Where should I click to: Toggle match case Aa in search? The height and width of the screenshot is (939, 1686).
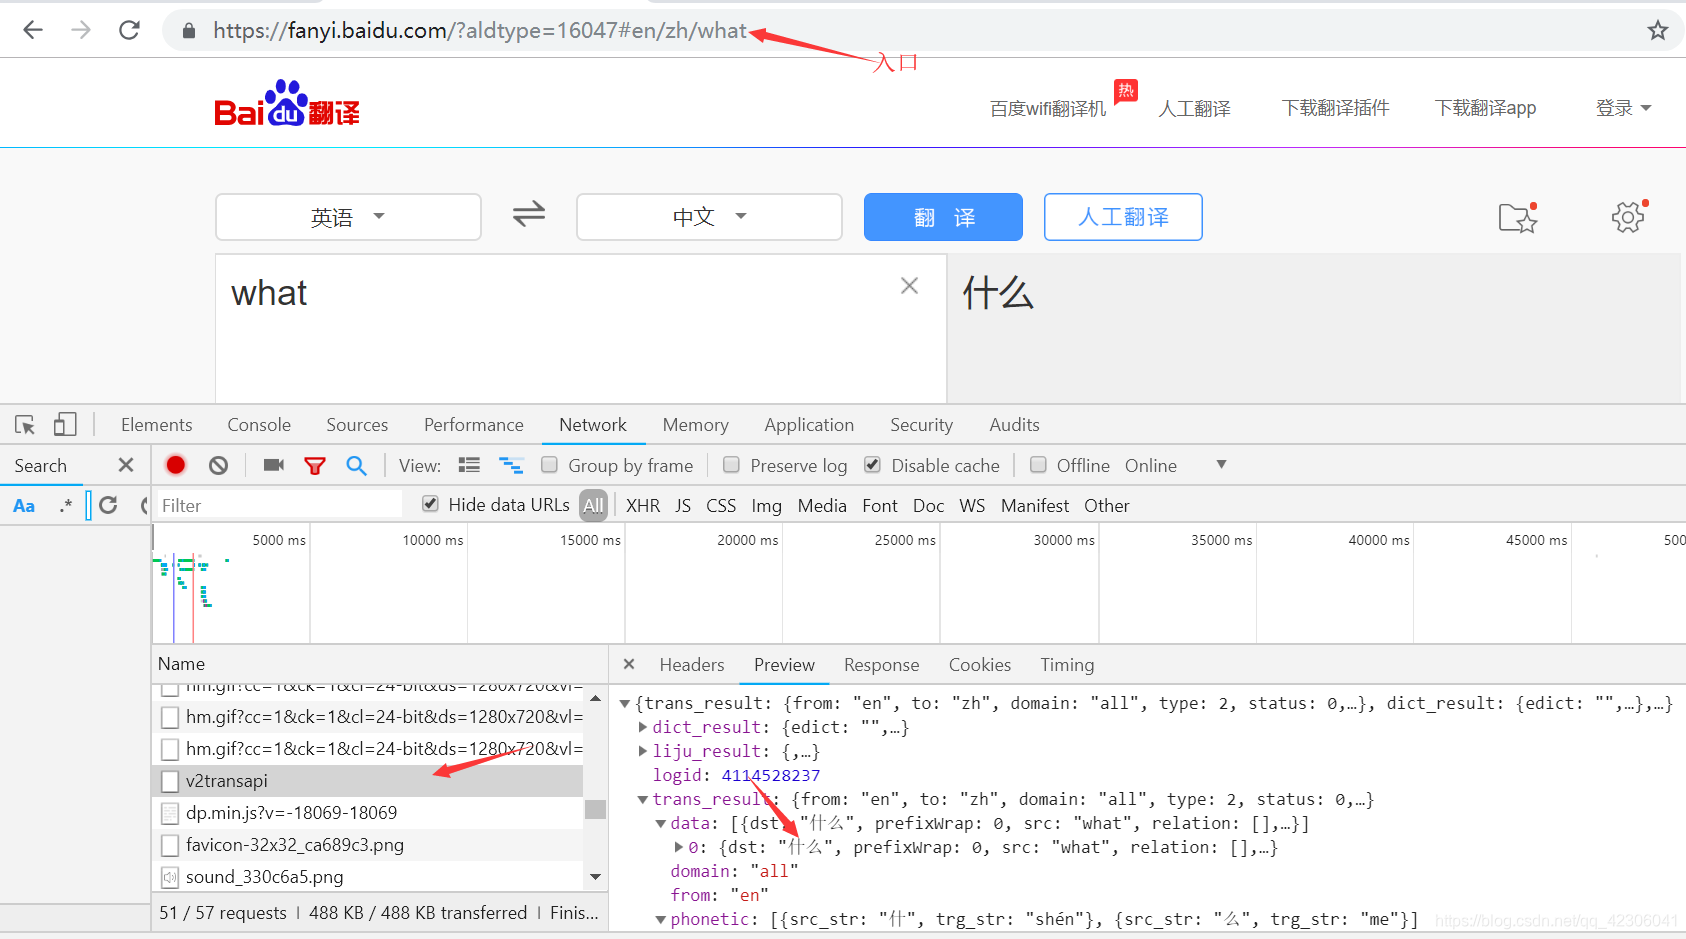(24, 506)
